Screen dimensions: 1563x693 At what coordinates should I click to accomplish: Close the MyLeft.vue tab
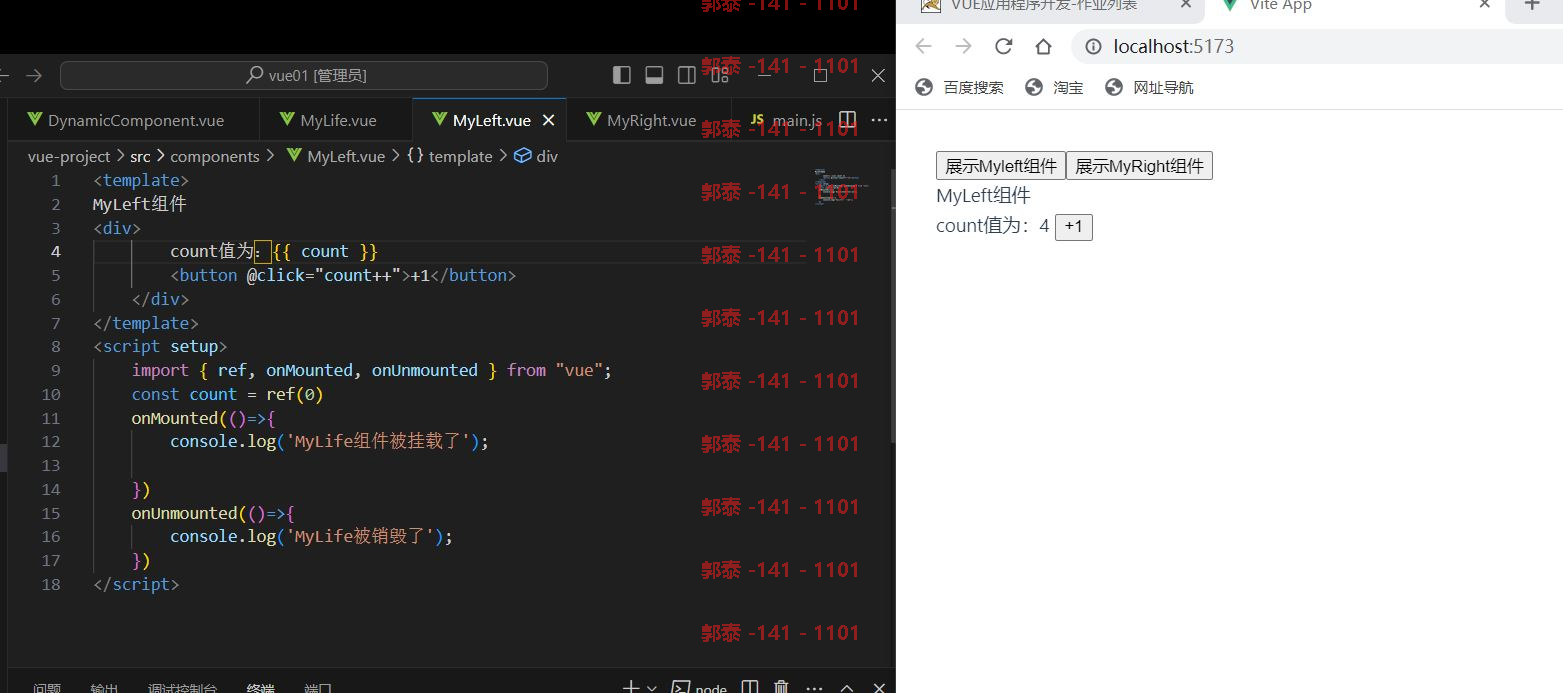548,120
